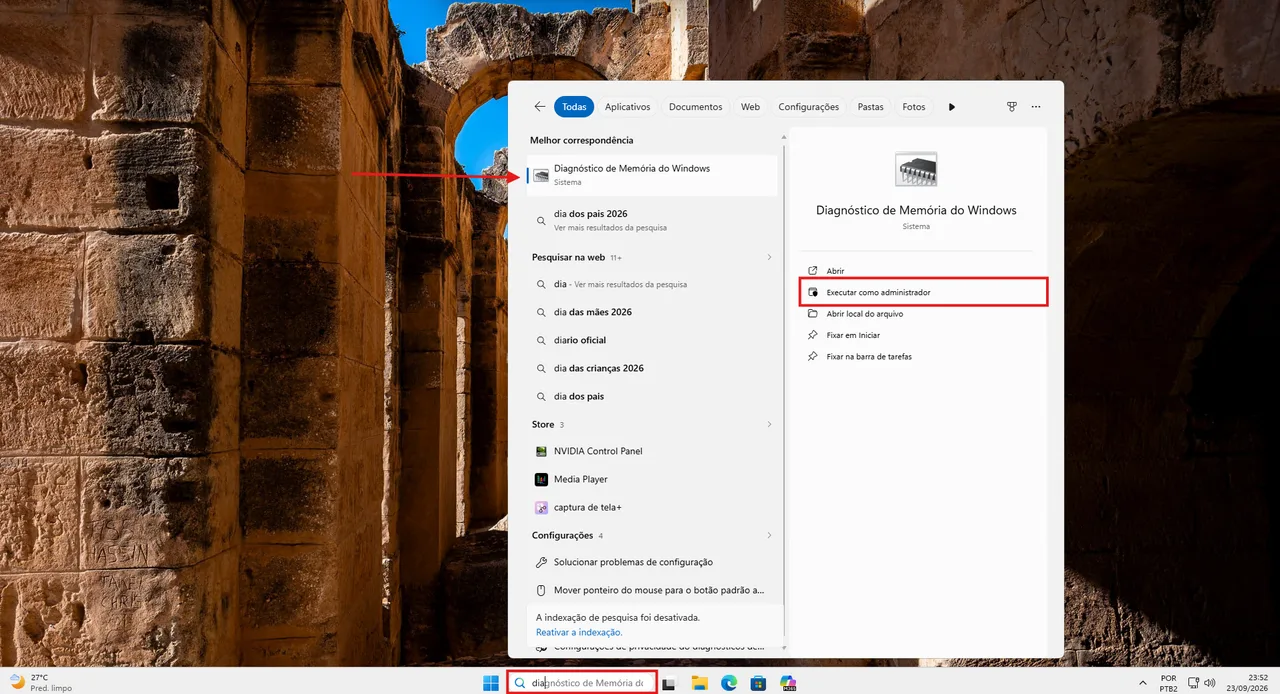Screen dimensions: 1280x694
Task: Click the results list scrollbar
Action: 785,390
